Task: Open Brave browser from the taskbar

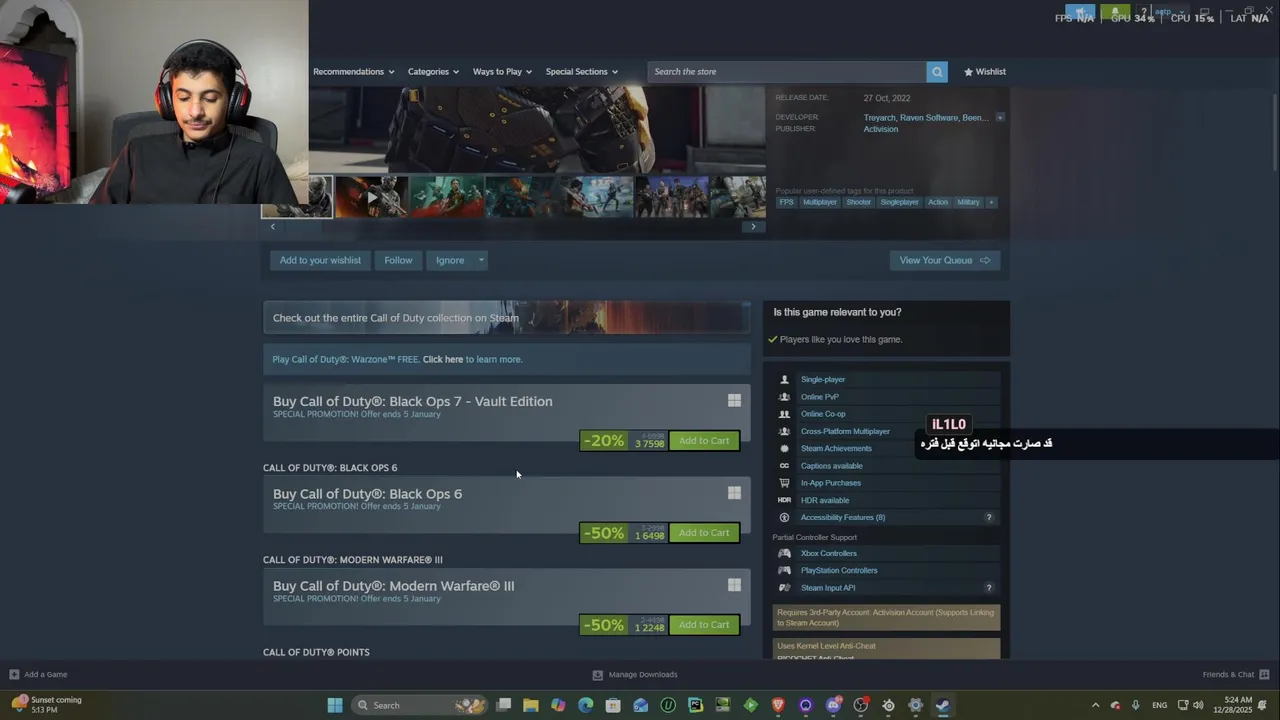Action: pos(778,705)
